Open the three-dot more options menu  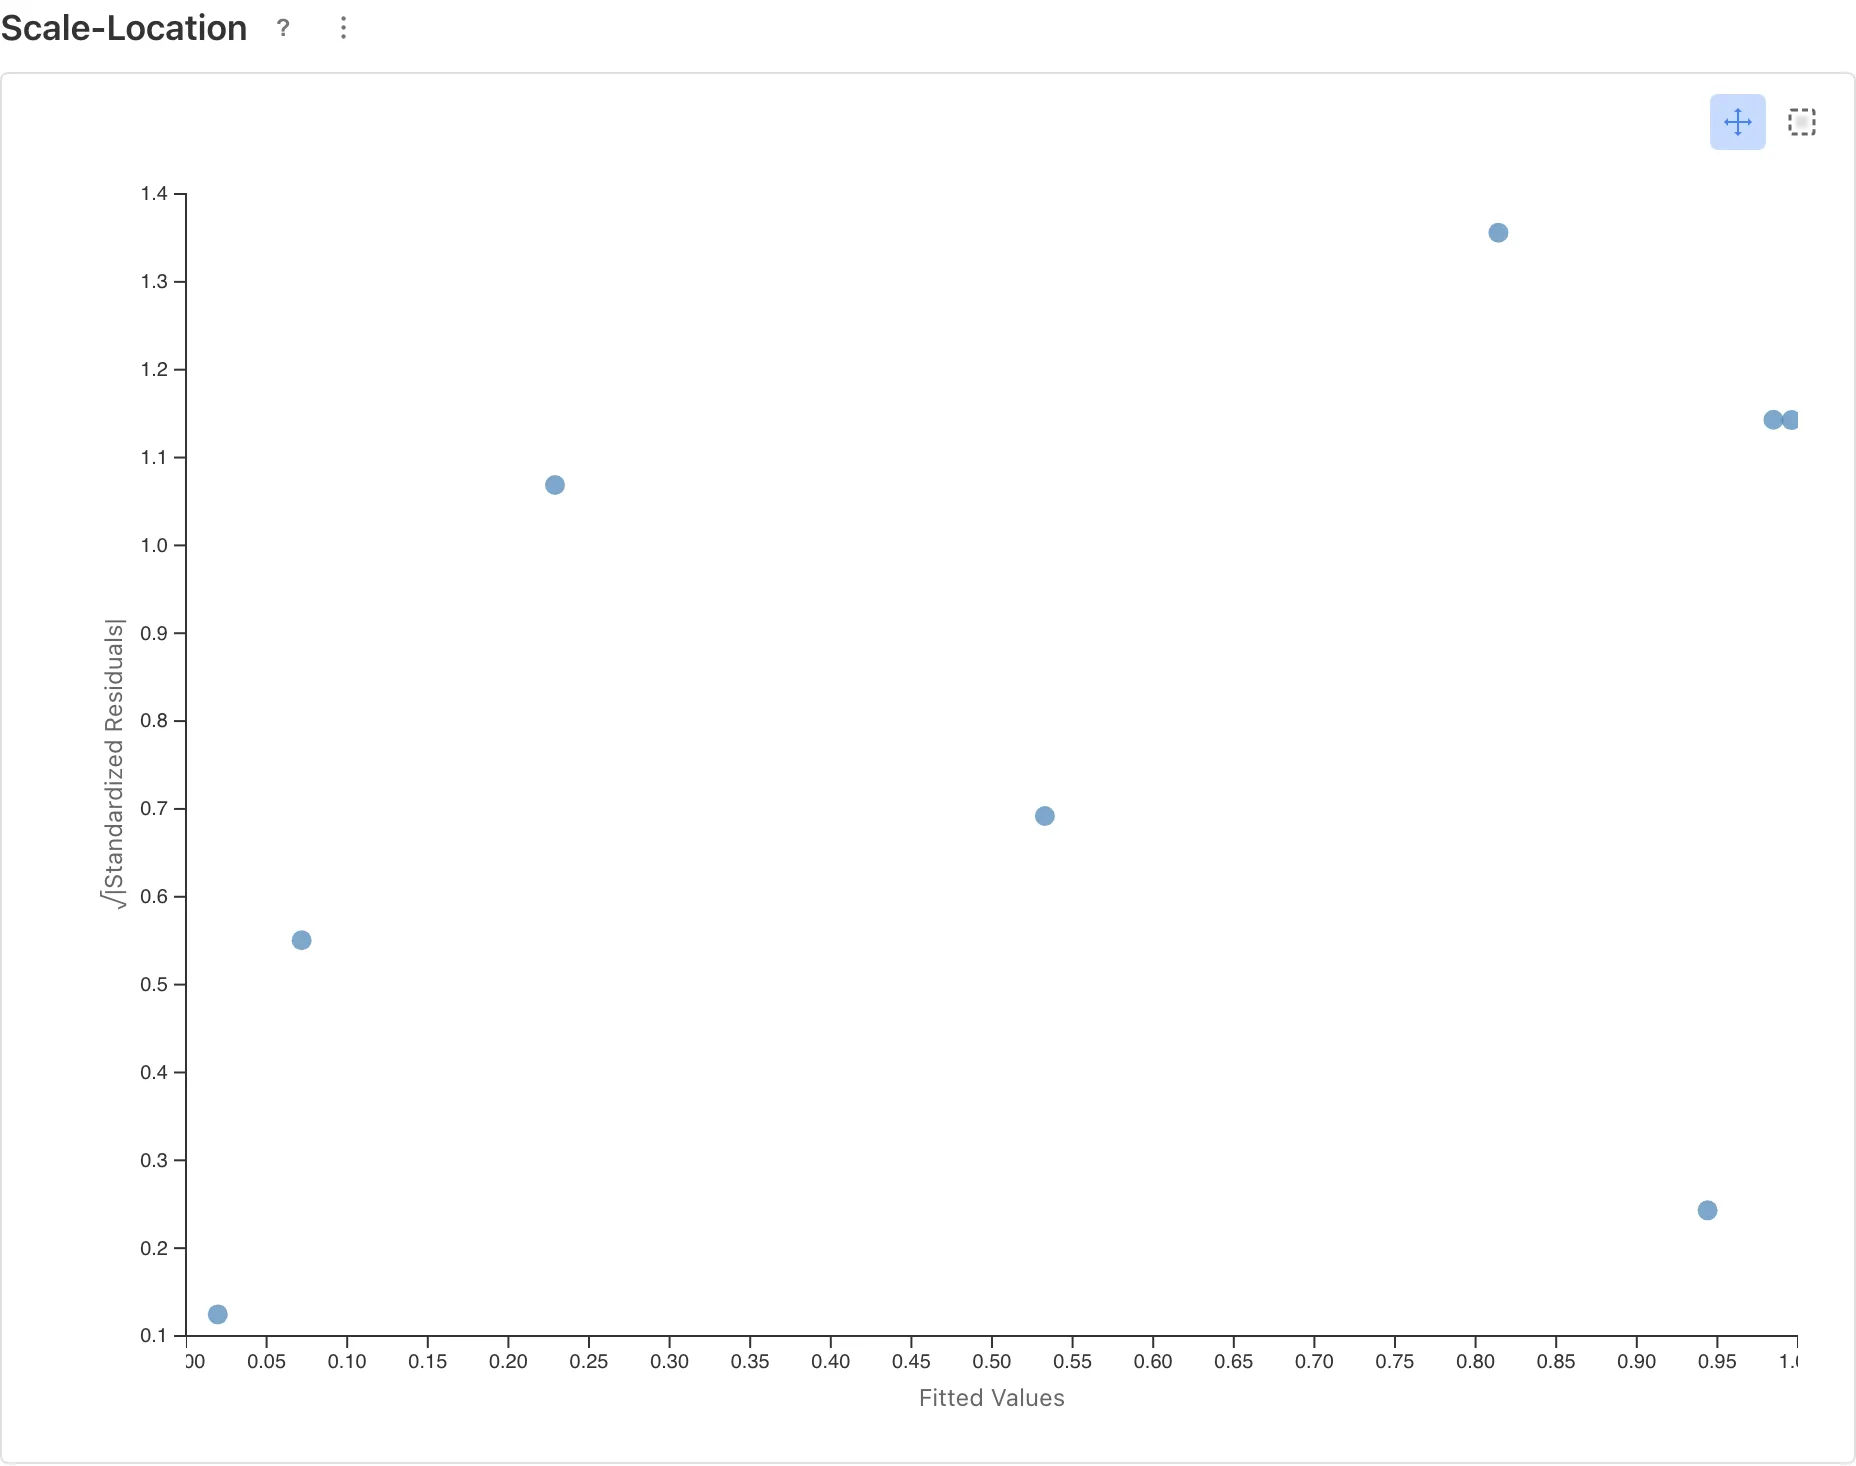pos(343,28)
